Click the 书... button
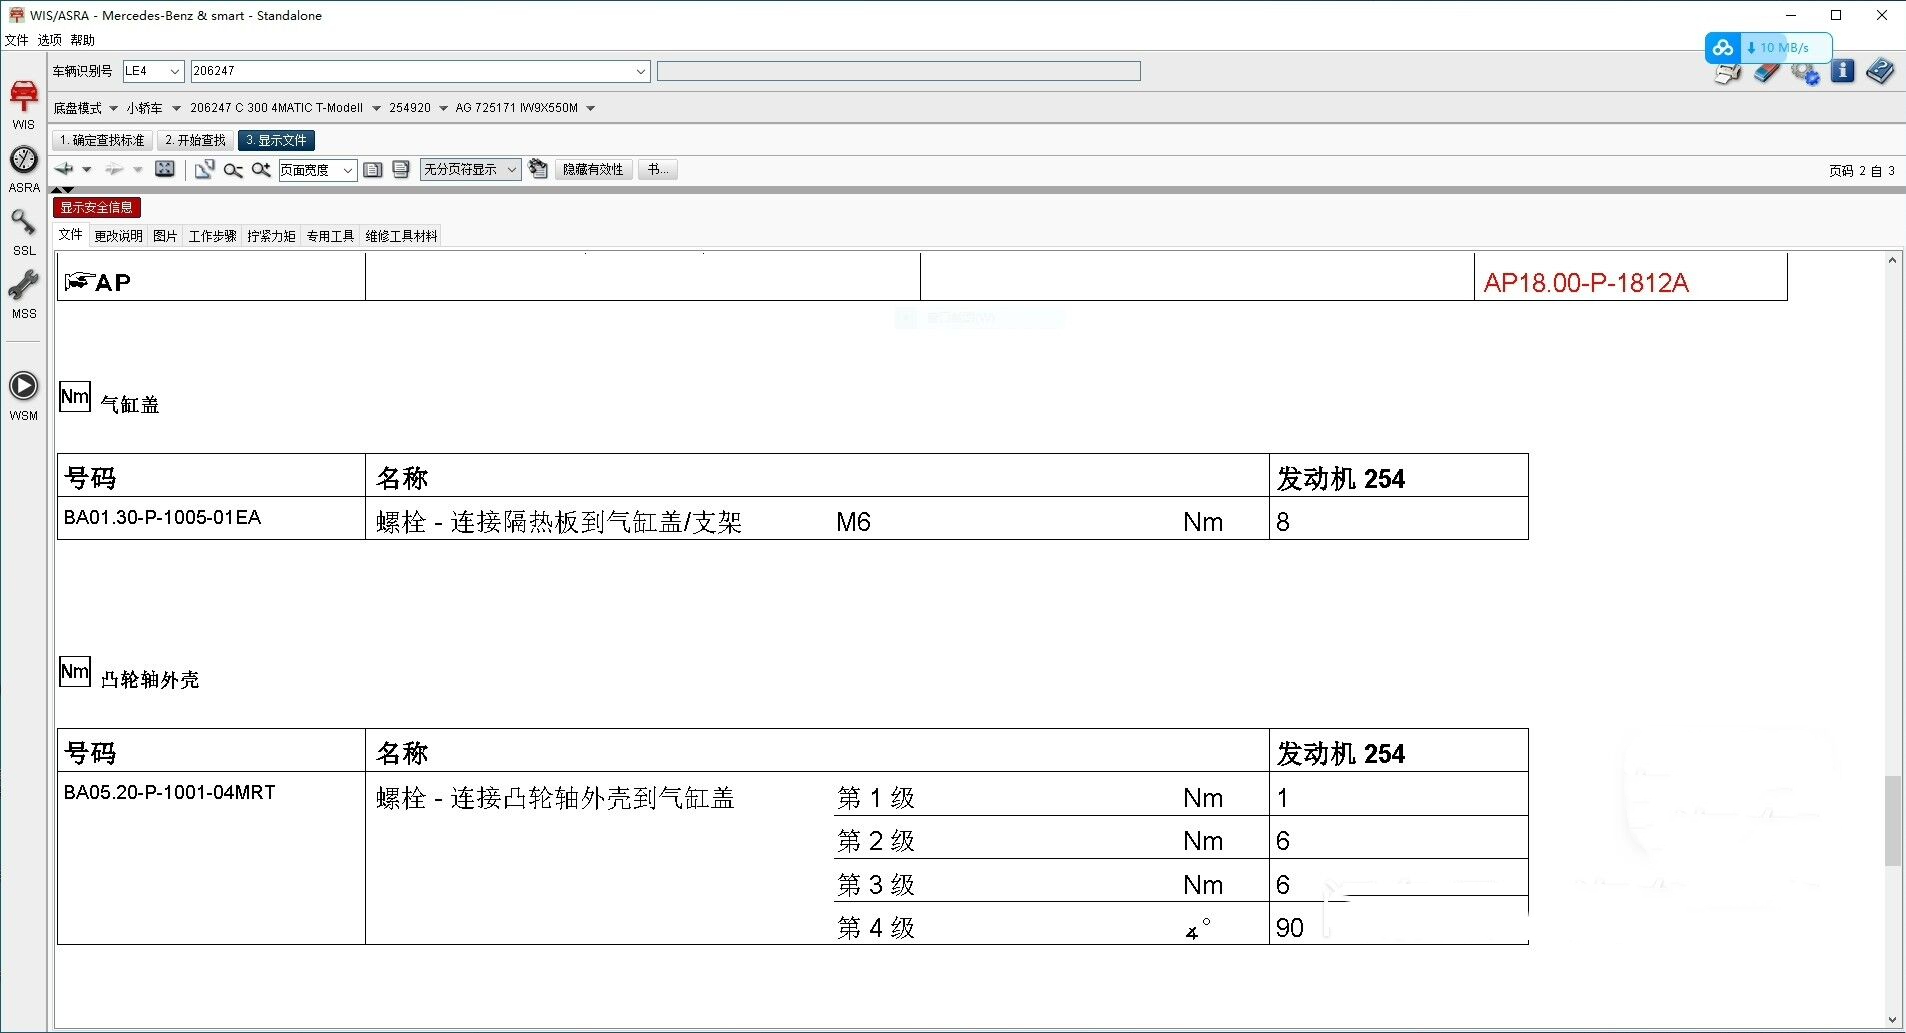1906x1033 pixels. tap(658, 170)
